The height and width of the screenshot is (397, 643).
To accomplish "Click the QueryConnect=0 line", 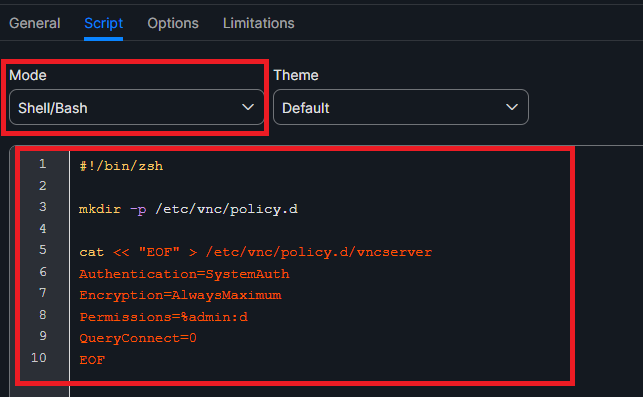I will 138,338.
